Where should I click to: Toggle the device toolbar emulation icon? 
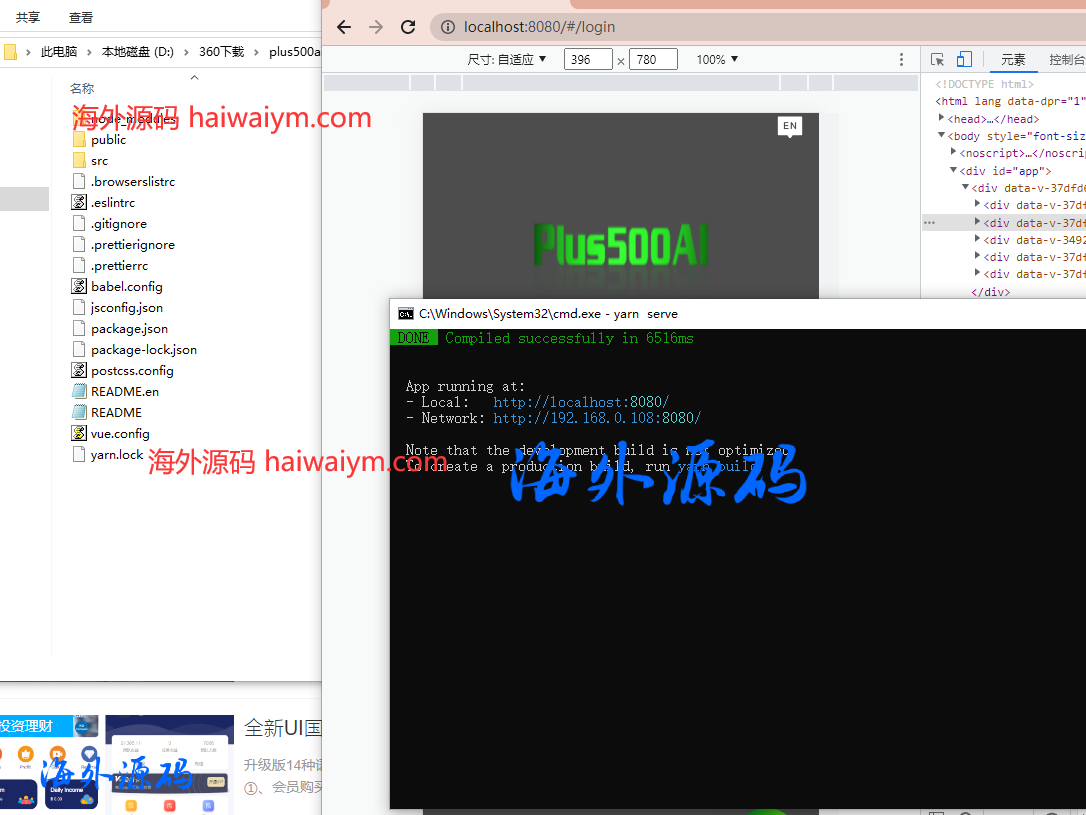(x=964, y=59)
